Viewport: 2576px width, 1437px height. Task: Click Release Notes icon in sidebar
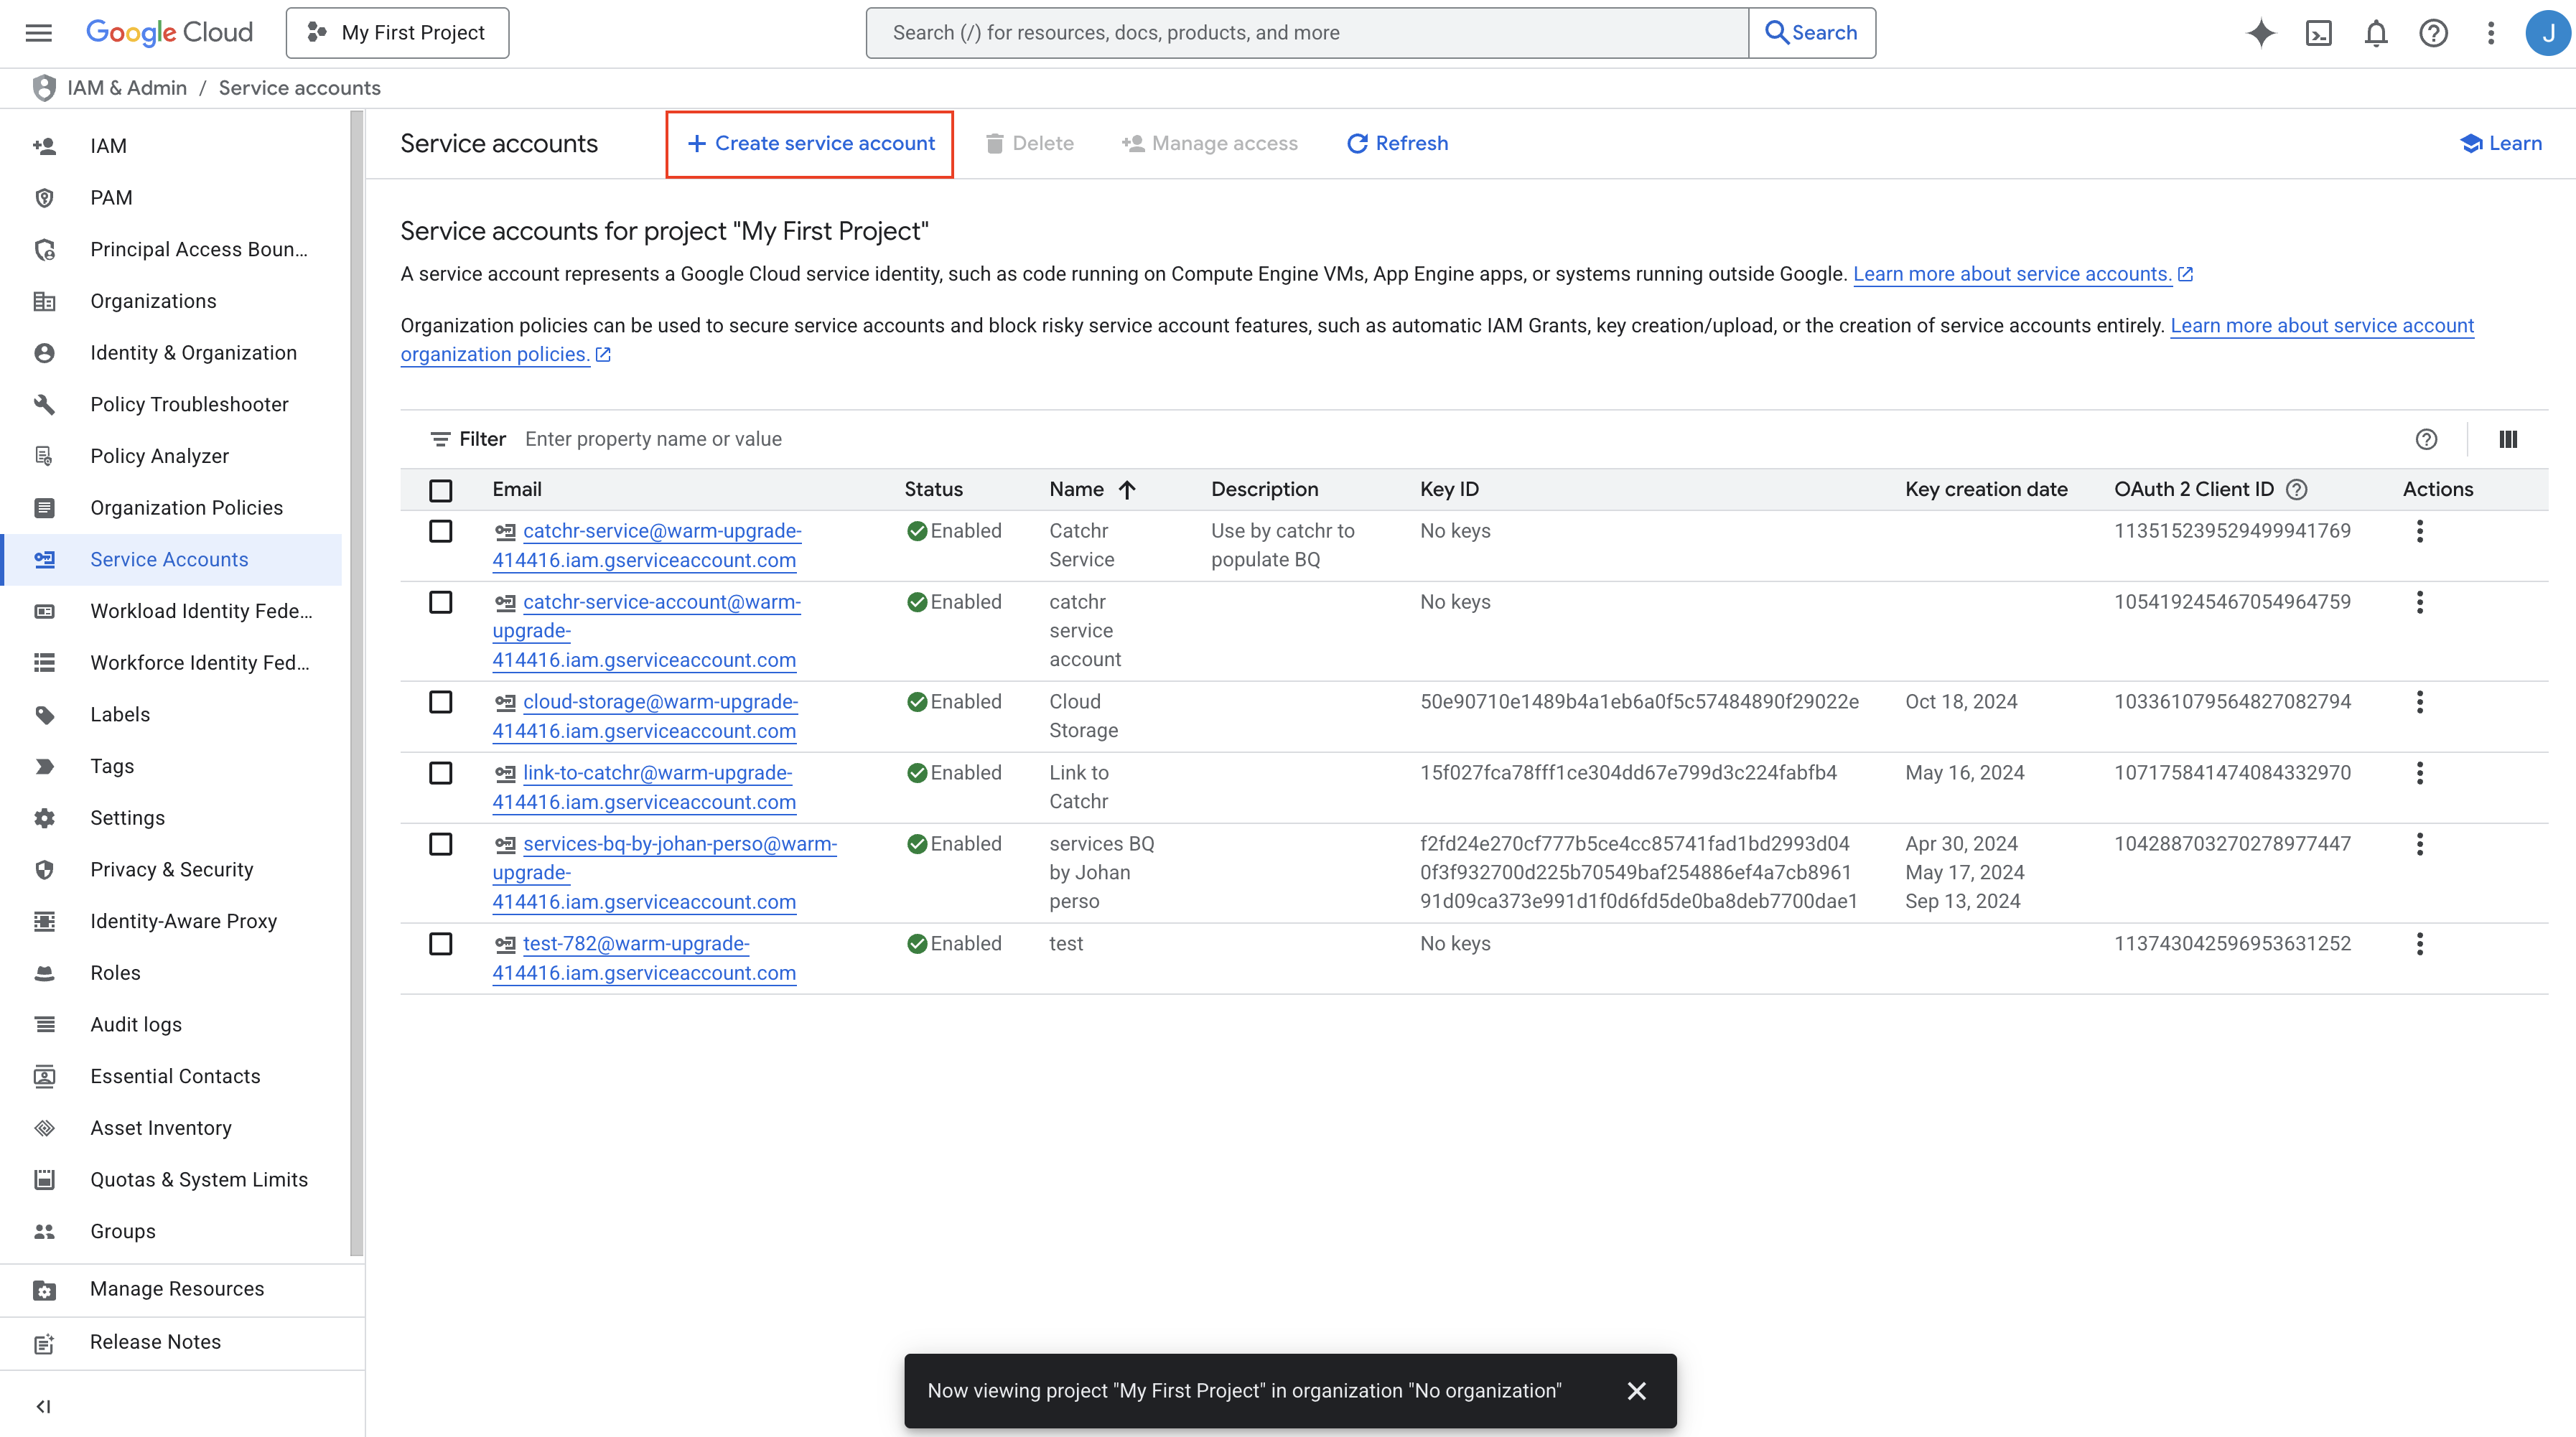pyautogui.click(x=44, y=1343)
